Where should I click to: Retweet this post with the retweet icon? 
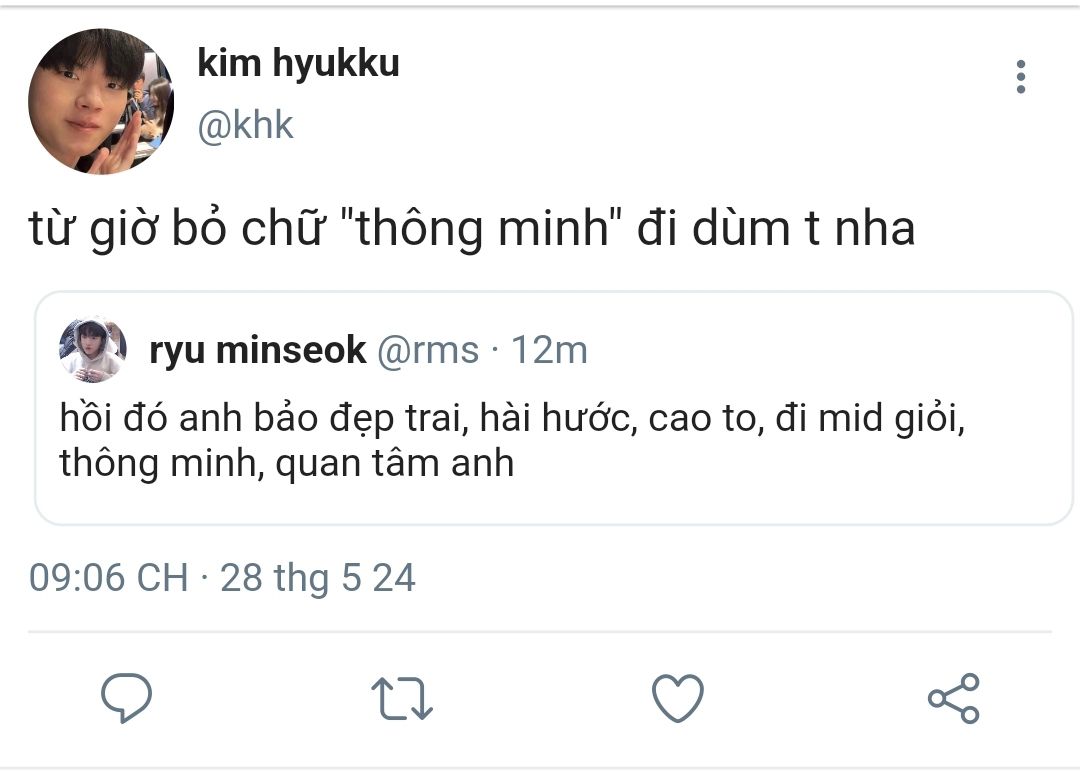[402, 698]
